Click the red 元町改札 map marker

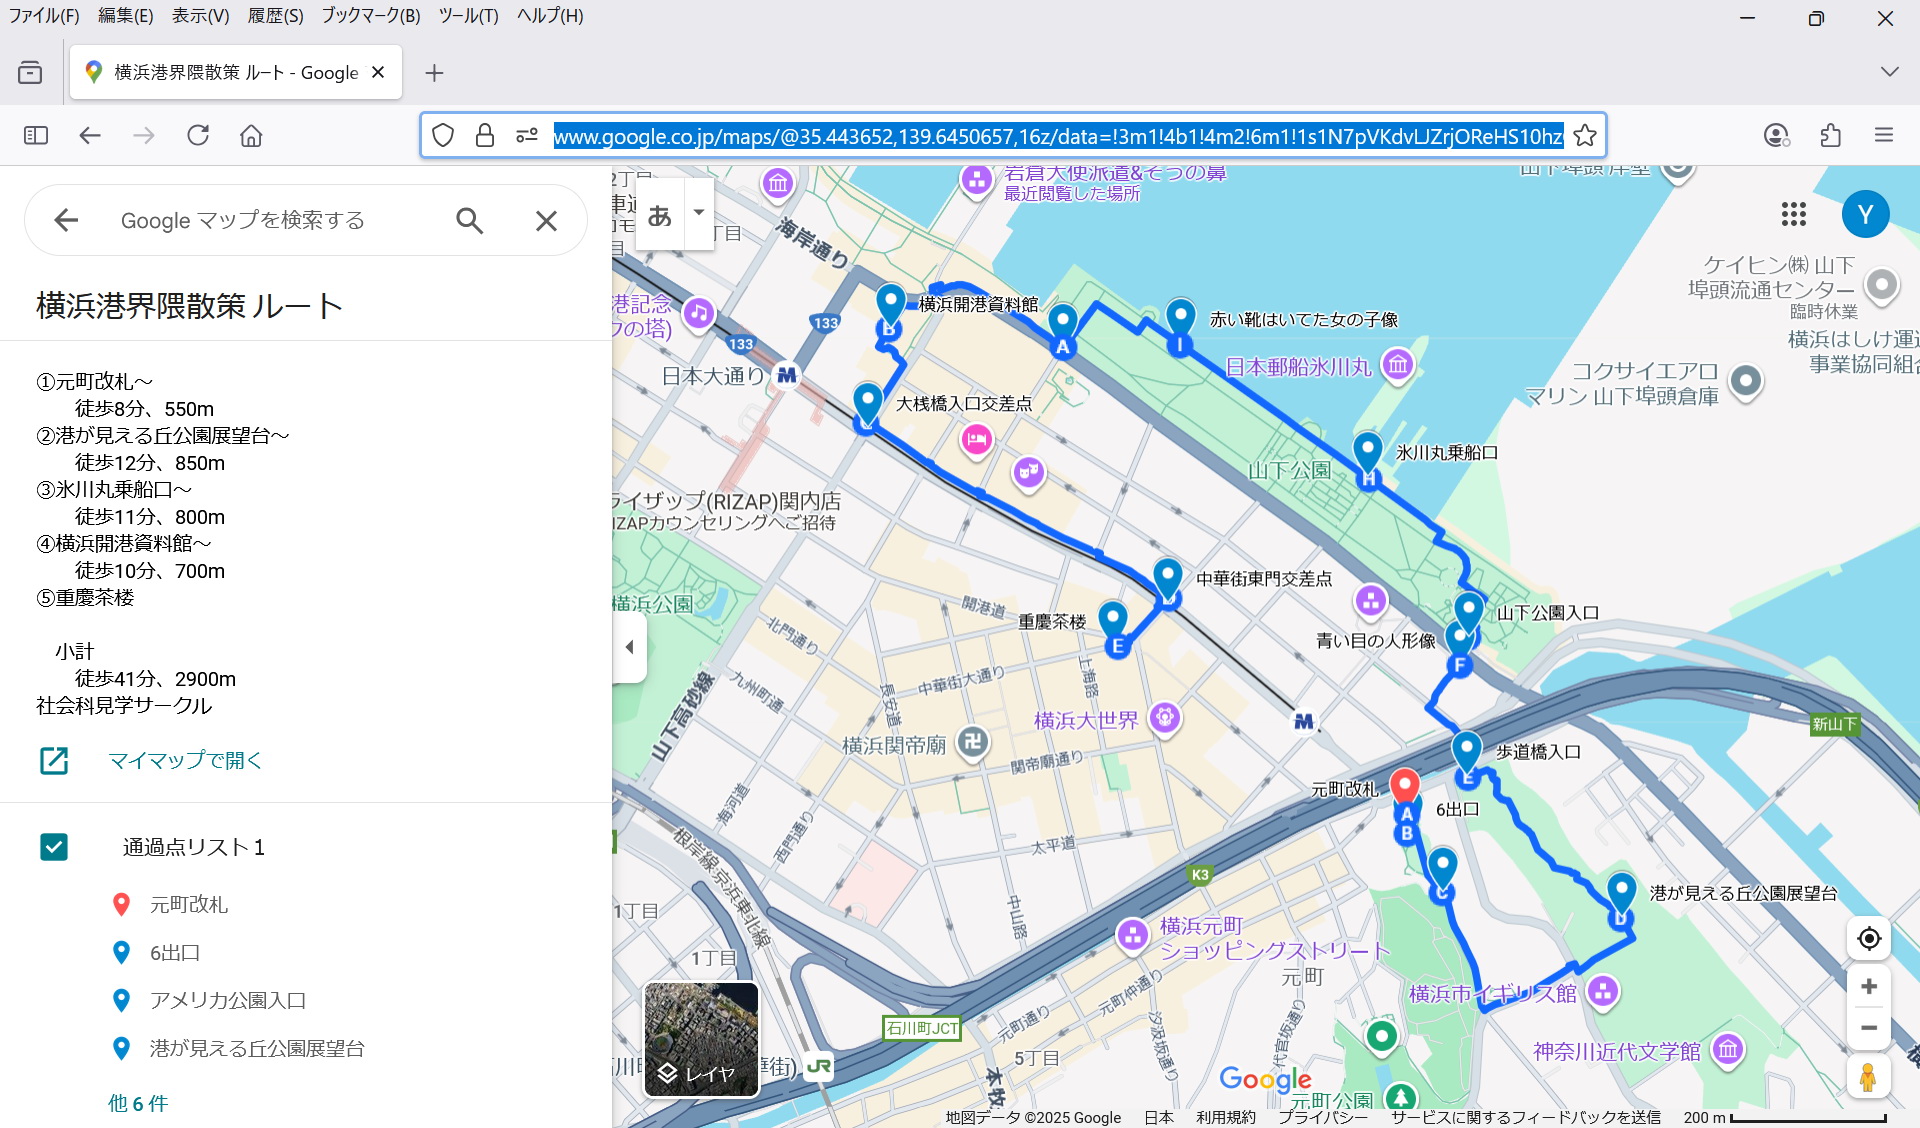click(x=1405, y=785)
